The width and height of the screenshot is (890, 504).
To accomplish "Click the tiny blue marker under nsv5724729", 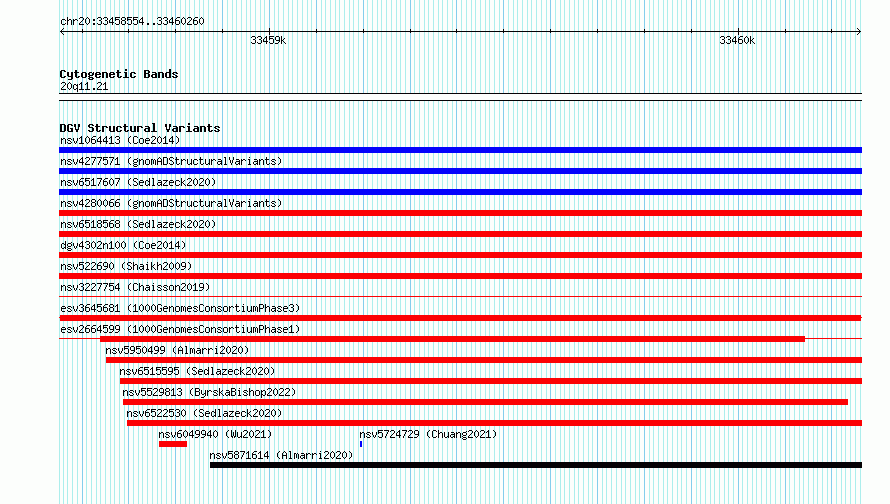I will [x=361, y=444].
